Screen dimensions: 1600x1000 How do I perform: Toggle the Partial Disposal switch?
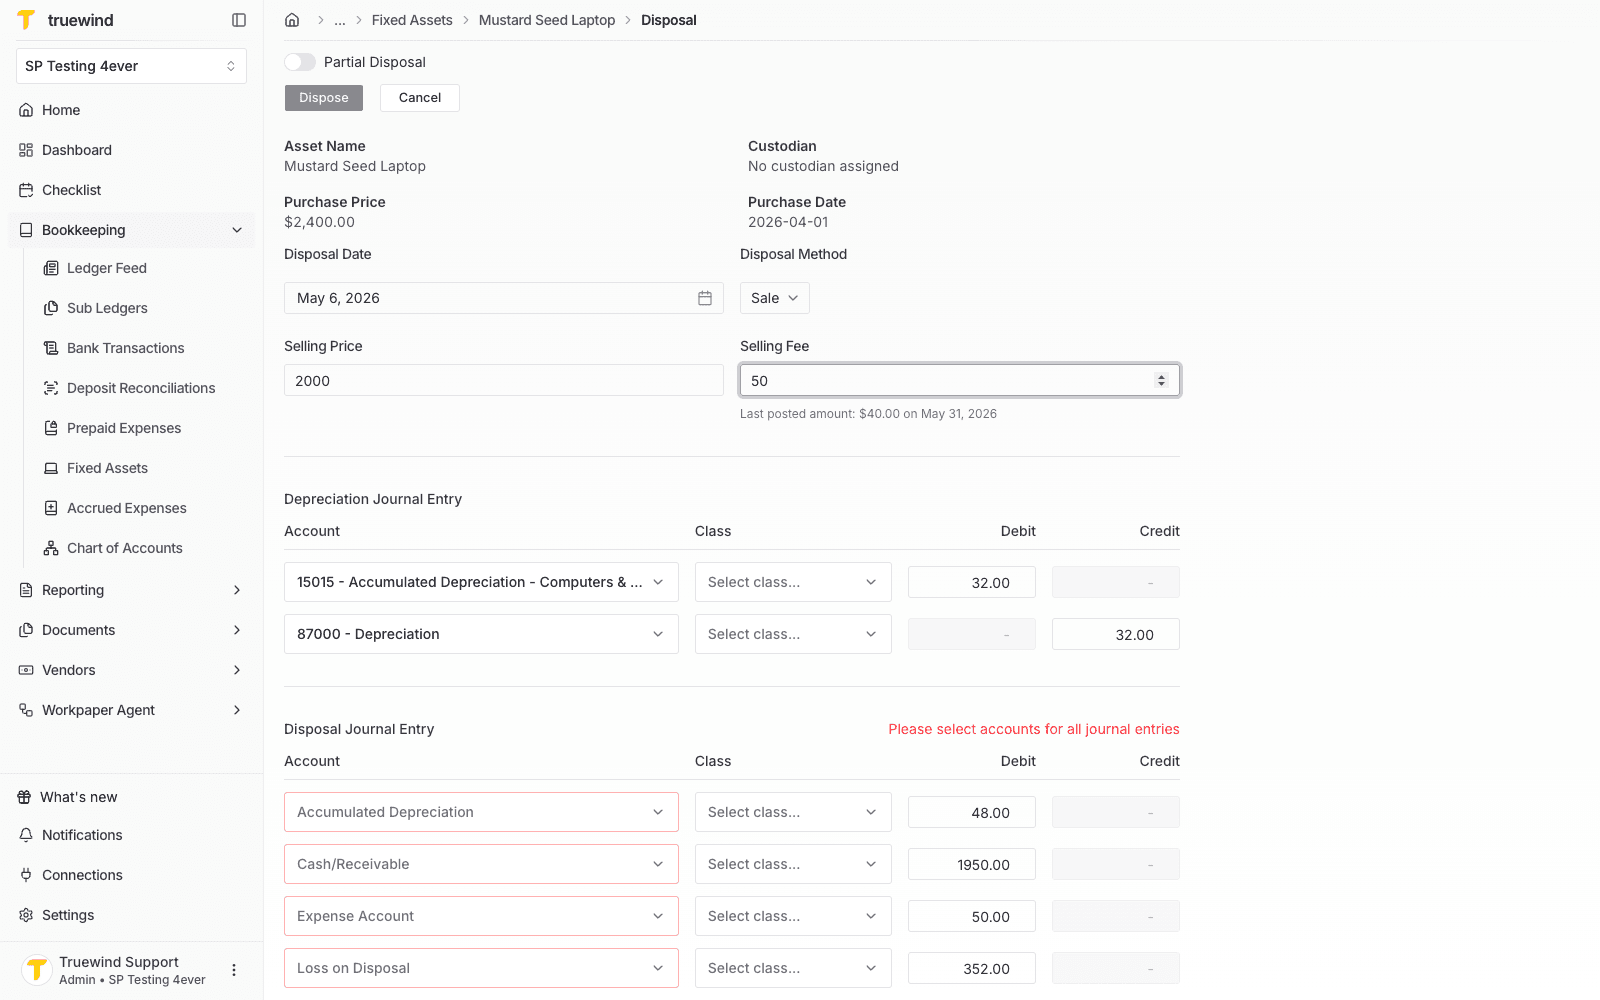click(300, 62)
